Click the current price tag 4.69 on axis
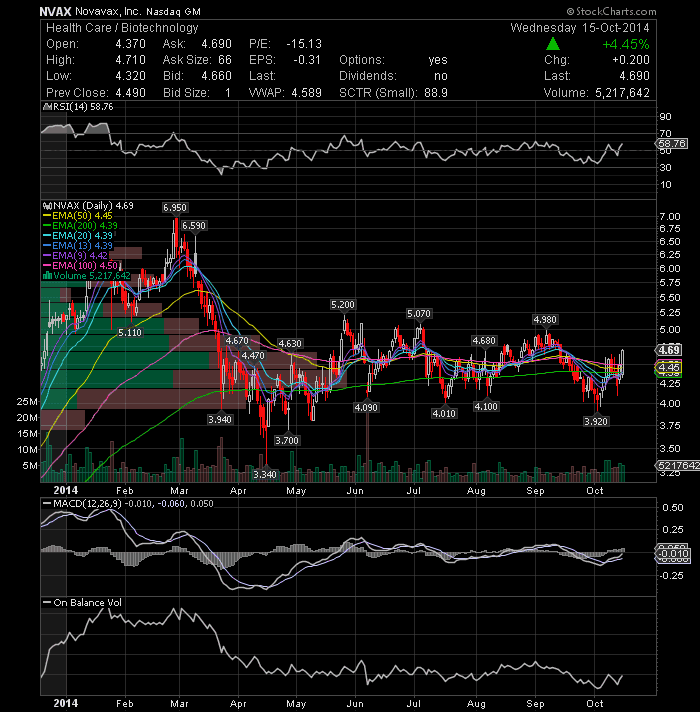This screenshot has width=700, height=712. pyautogui.click(x=669, y=350)
